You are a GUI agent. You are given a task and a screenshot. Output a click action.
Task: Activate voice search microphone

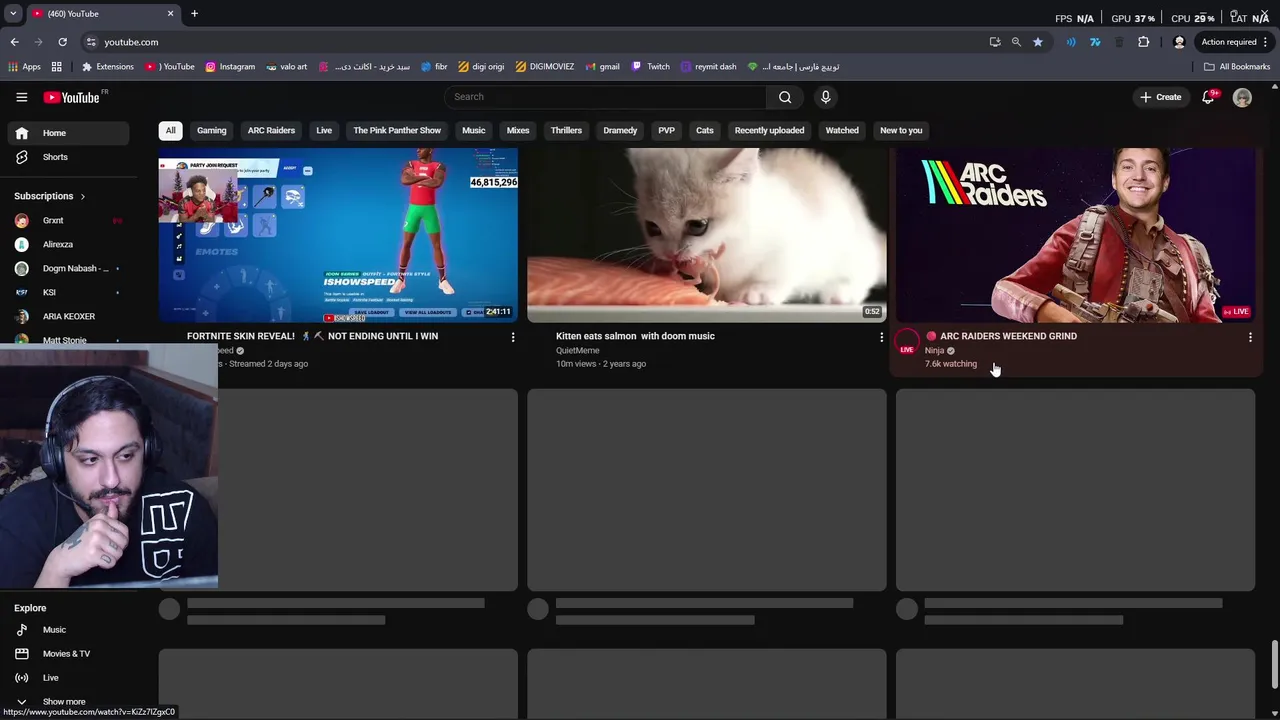pyautogui.click(x=825, y=97)
